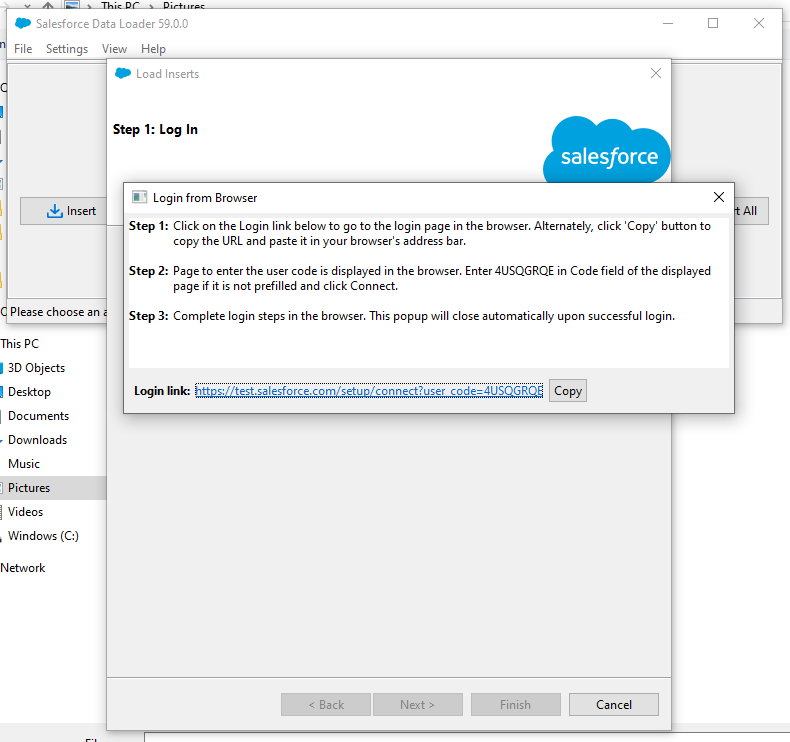Open the File menu
The width and height of the screenshot is (790, 742).
click(23, 49)
